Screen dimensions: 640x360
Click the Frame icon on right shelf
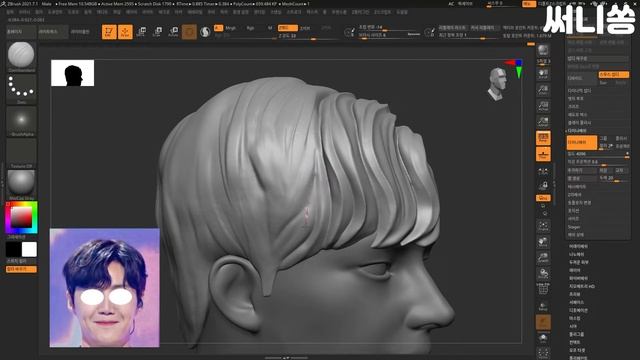543,226
